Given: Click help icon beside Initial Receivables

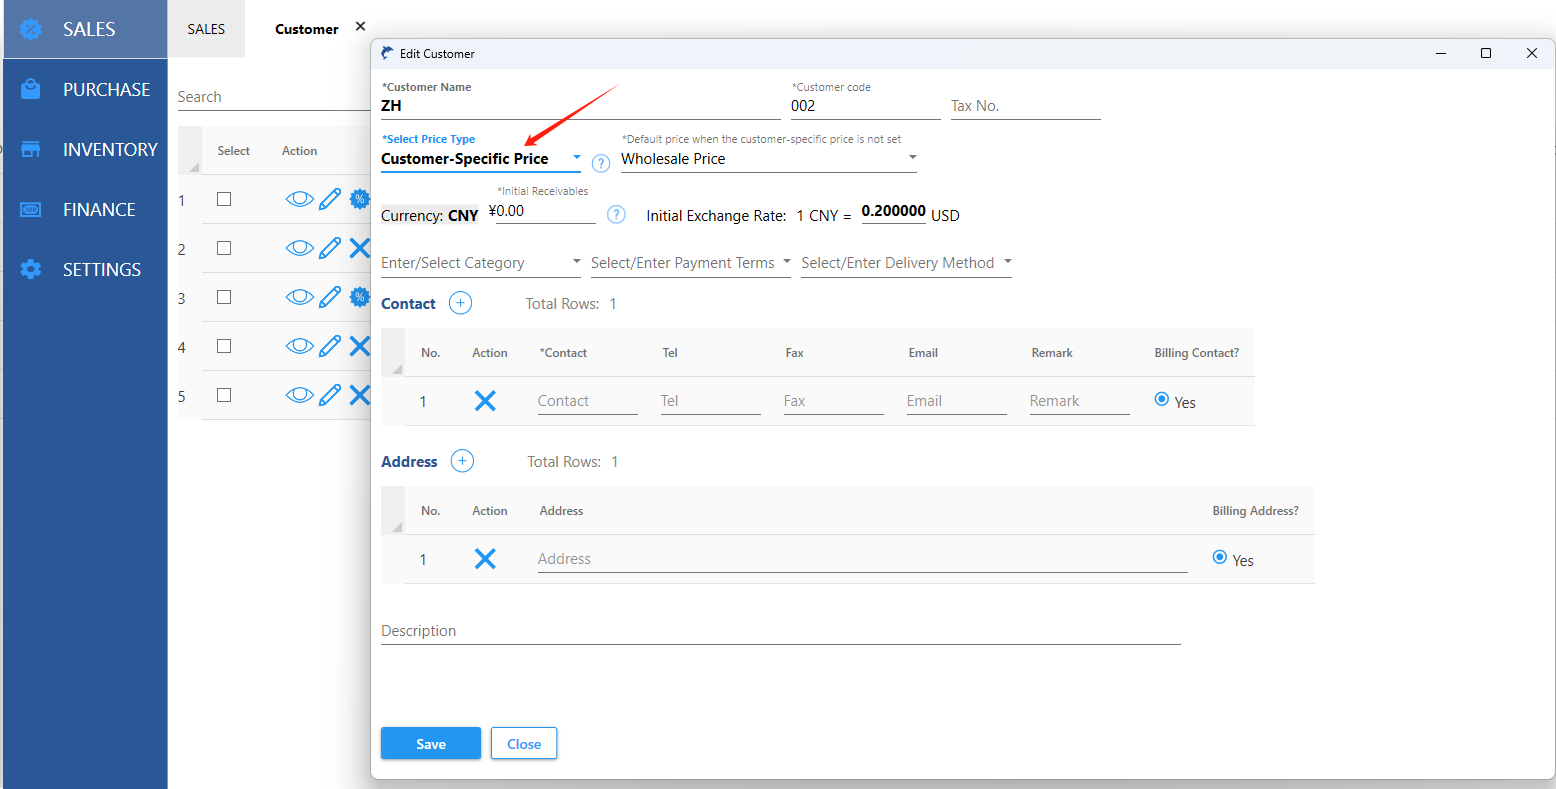Looking at the screenshot, I should point(617,214).
